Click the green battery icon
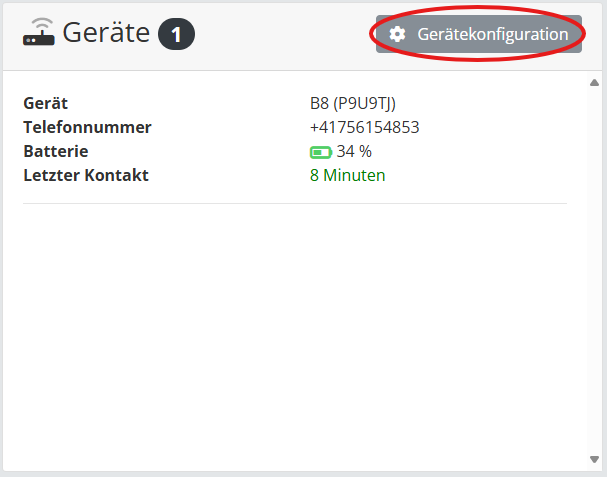 pos(320,152)
